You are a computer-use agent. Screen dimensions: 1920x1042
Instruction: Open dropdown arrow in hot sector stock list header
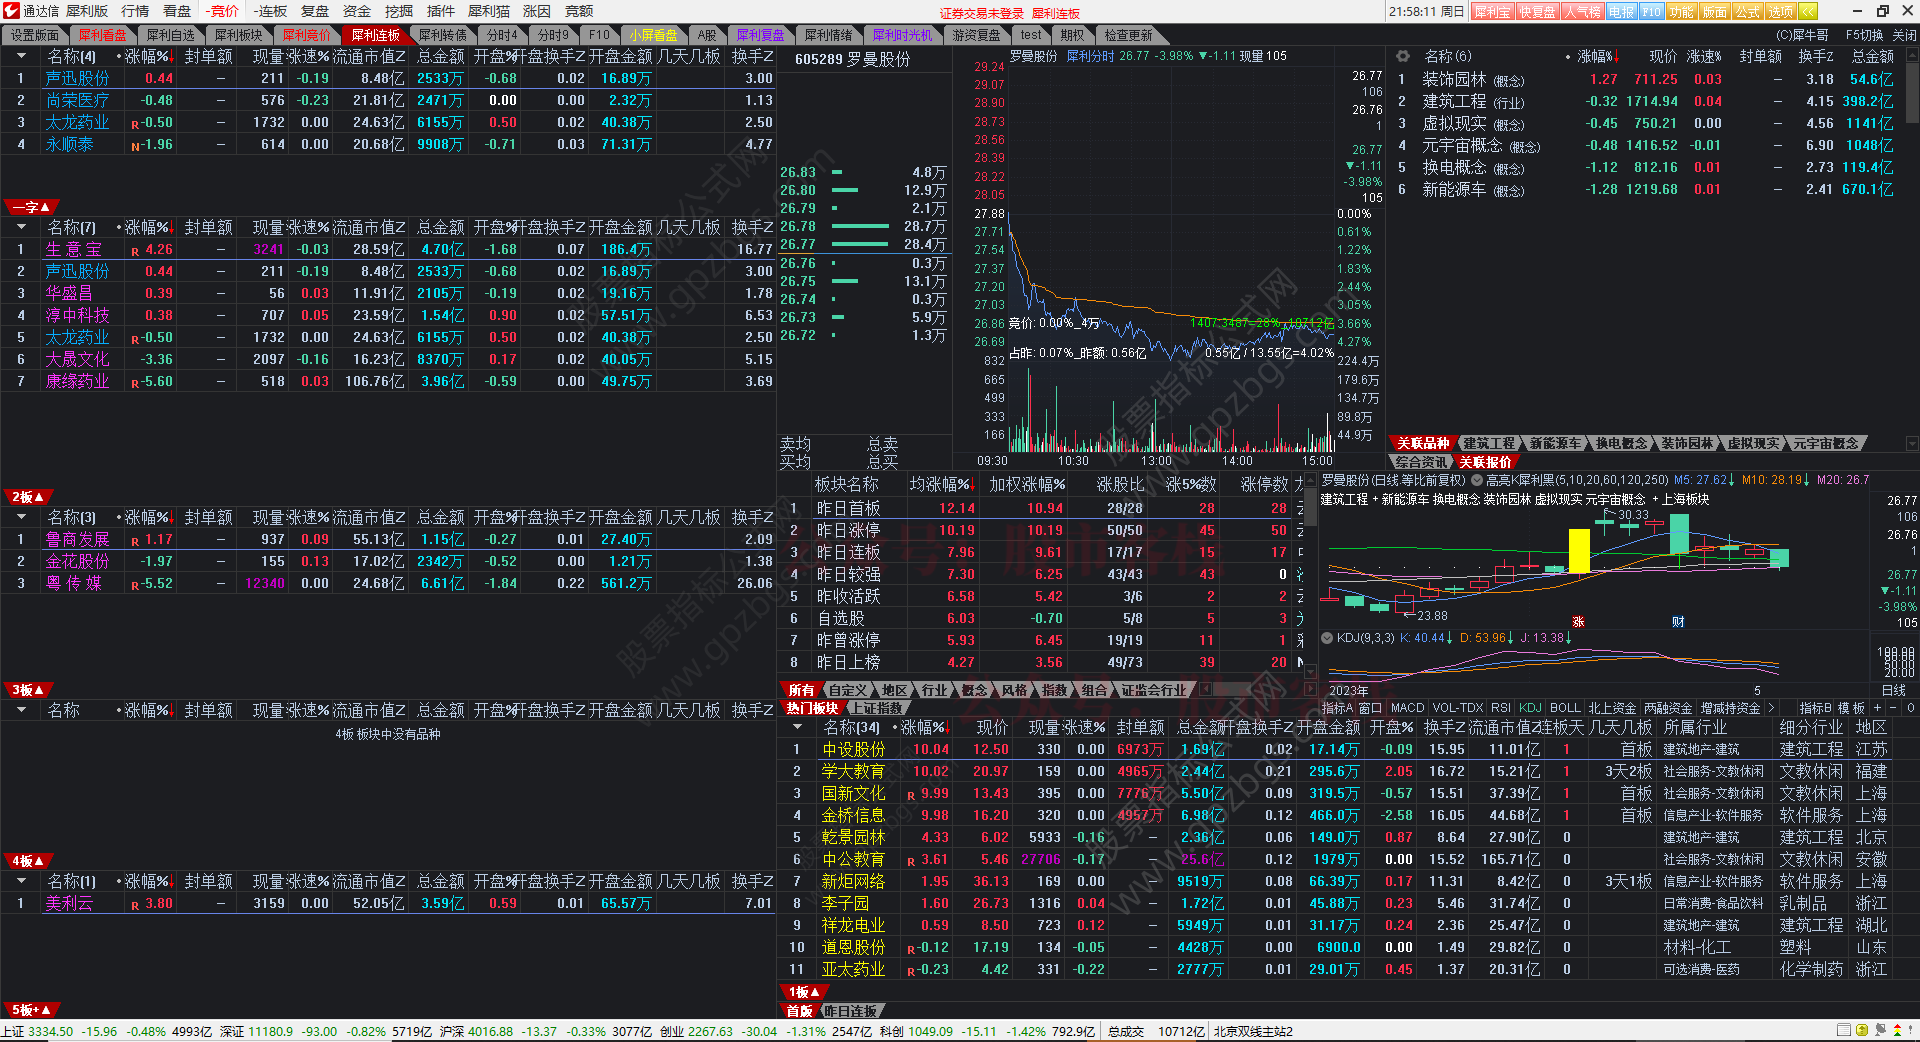pos(798,728)
